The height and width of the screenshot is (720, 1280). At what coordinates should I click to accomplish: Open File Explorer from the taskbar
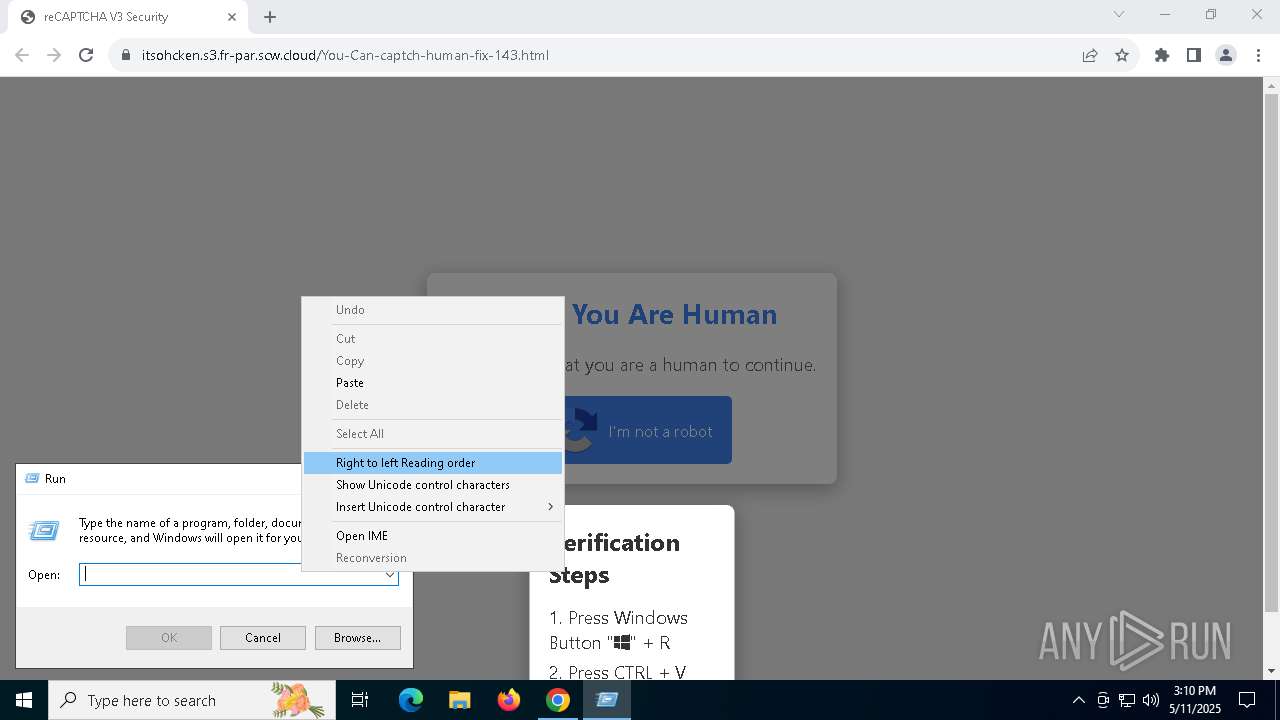pos(459,700)
